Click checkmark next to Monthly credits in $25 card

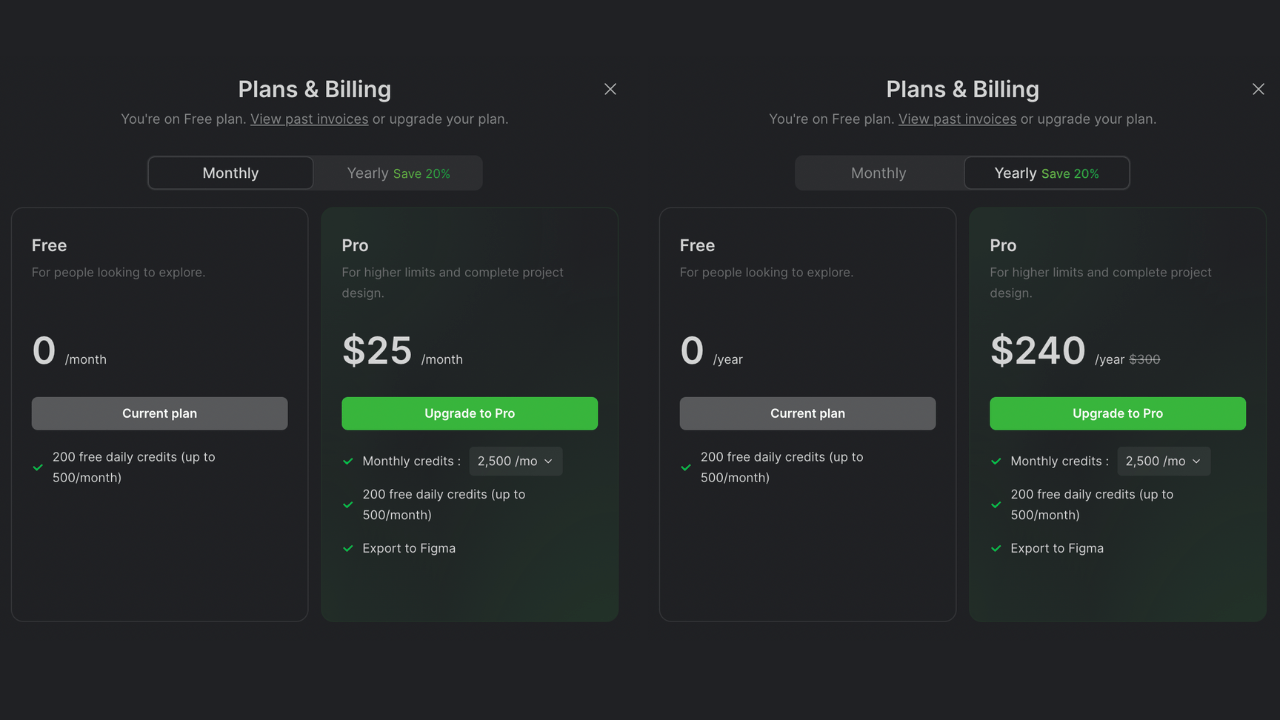click(x=348, y=461)
